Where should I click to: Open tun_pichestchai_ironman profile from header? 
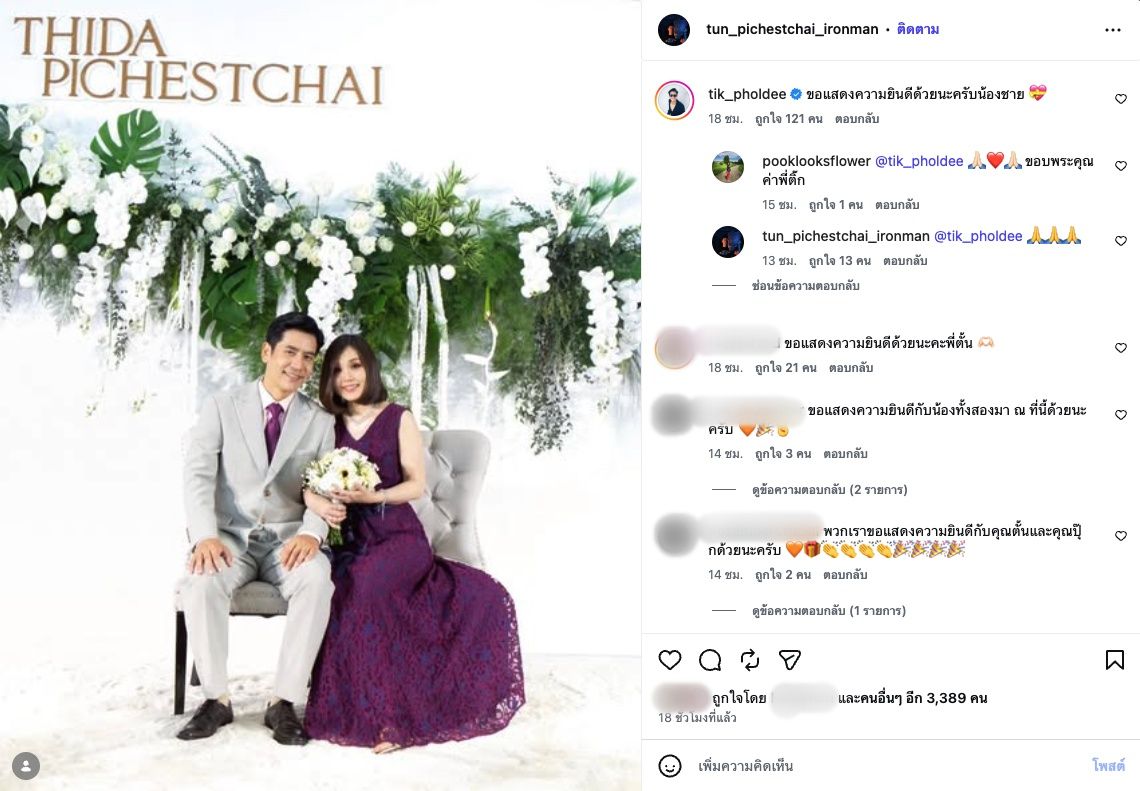pyautogui.click(x=792, y=30)
